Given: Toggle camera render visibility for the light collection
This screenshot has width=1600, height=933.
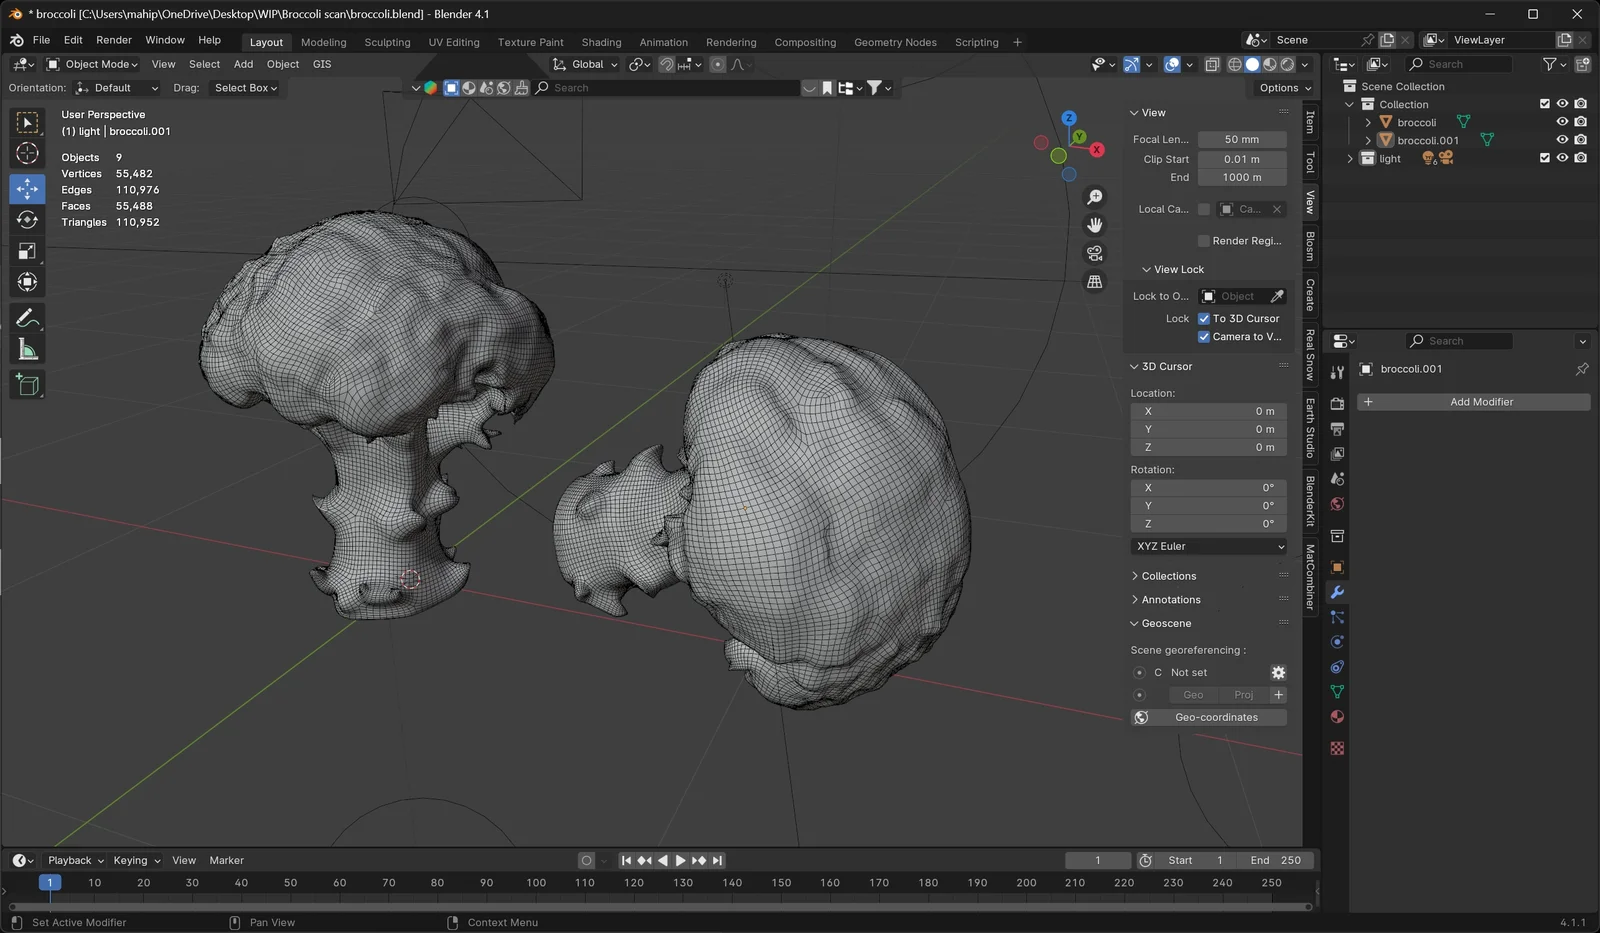Looking at the screenshot, I should pos(1580,158).
